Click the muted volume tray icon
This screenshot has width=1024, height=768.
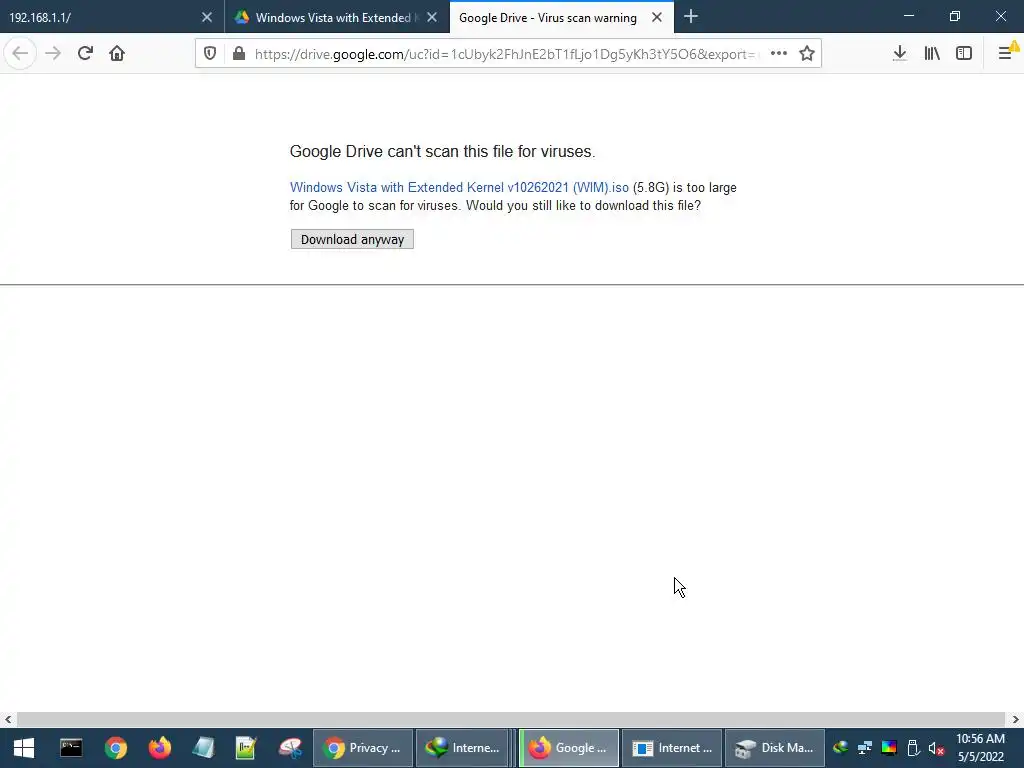[x=936, y=748]
